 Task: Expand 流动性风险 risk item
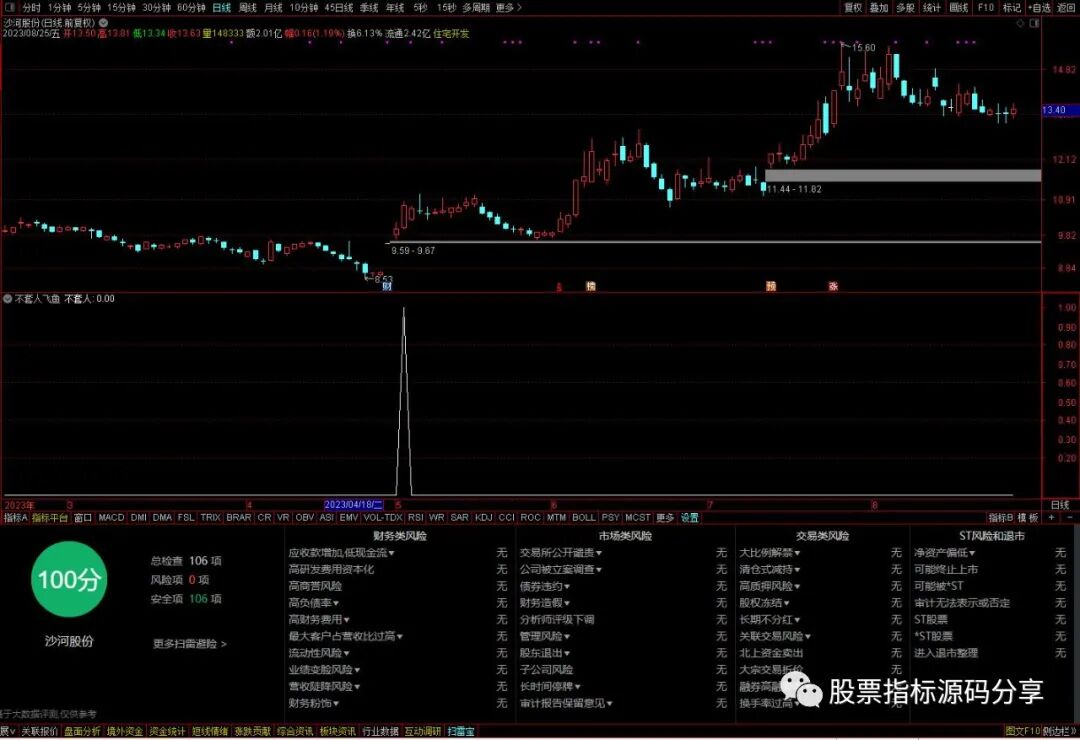click(x=319, y=653)
